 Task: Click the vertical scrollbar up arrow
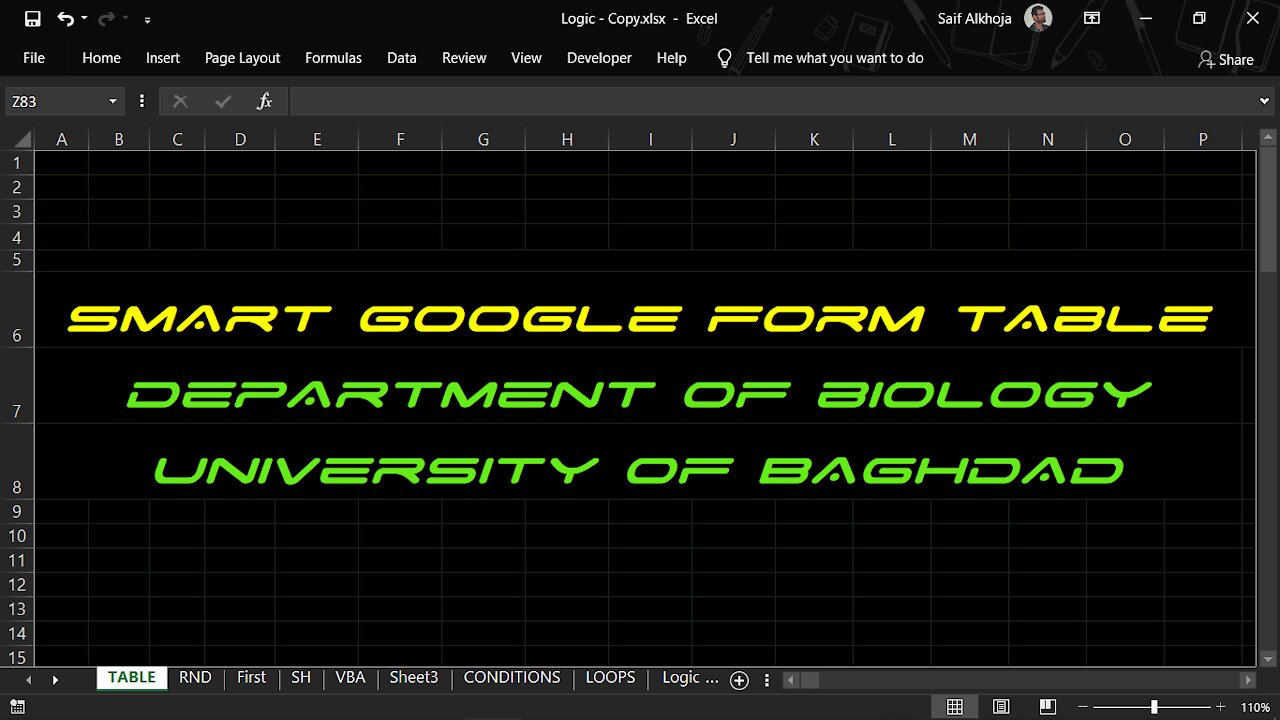[1268, 140]
